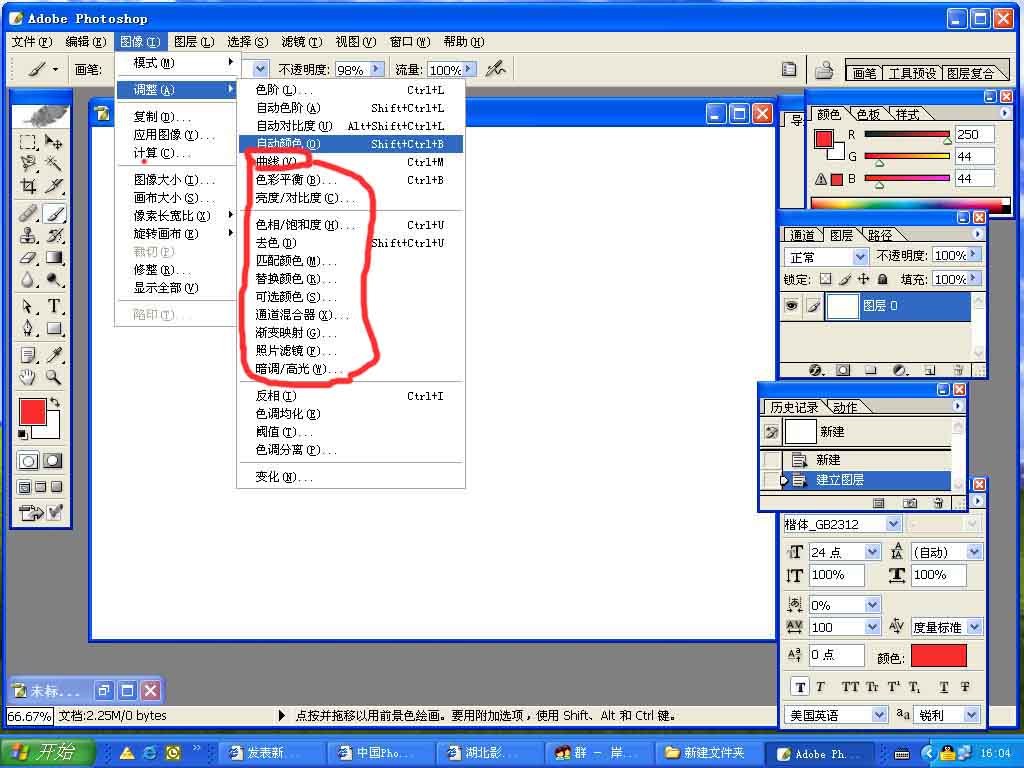The width and height of the screenshot is (1024, 768).
Task: Select the Horizontal Type tool
Action: tap(54, 306)
